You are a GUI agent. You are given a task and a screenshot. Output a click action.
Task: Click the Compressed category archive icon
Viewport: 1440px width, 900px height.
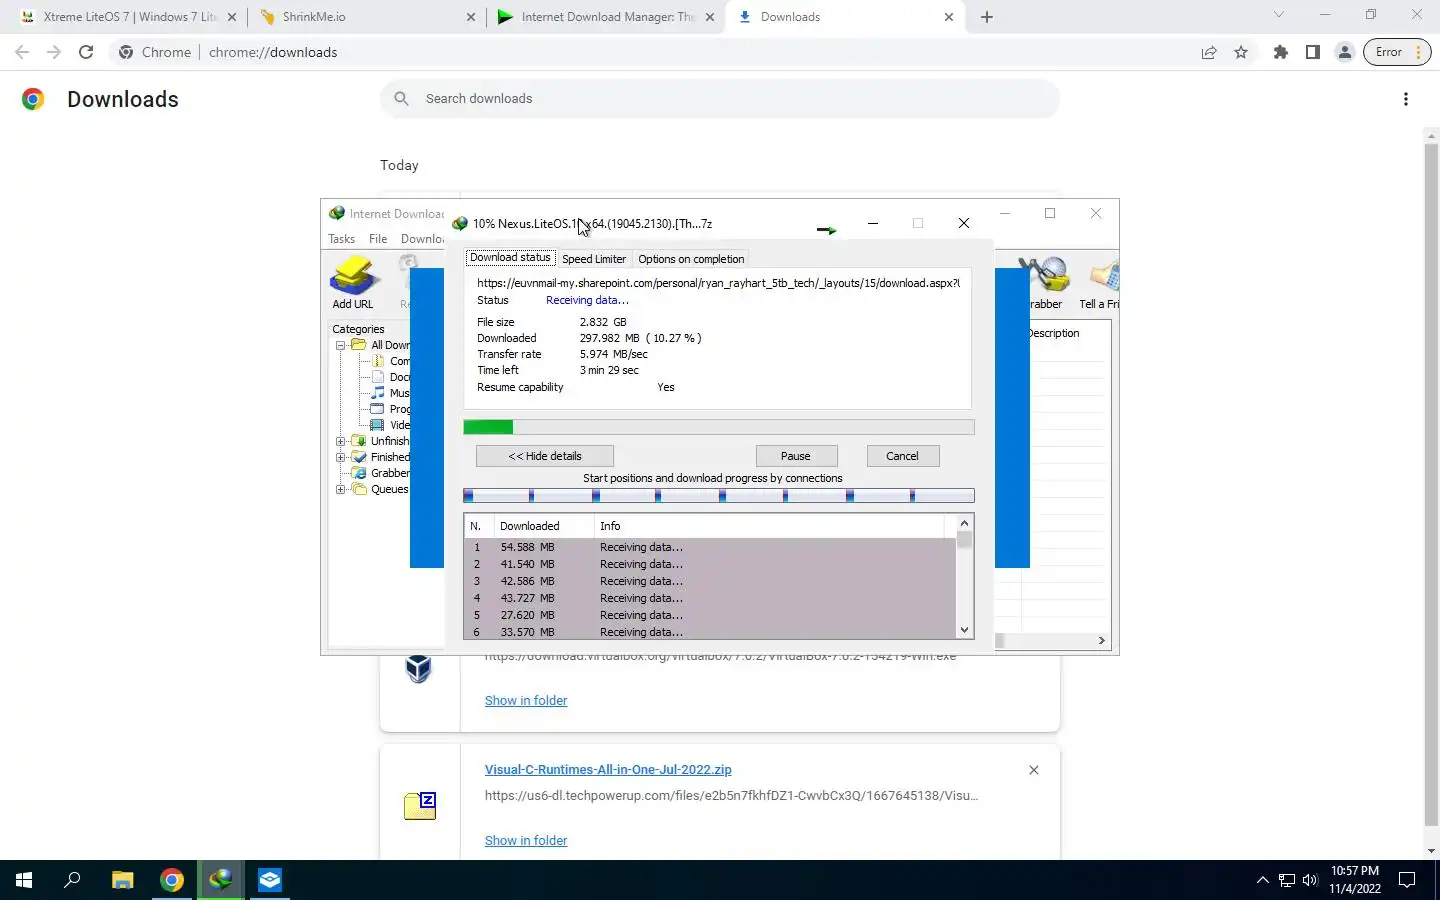[x=378, y=361]
